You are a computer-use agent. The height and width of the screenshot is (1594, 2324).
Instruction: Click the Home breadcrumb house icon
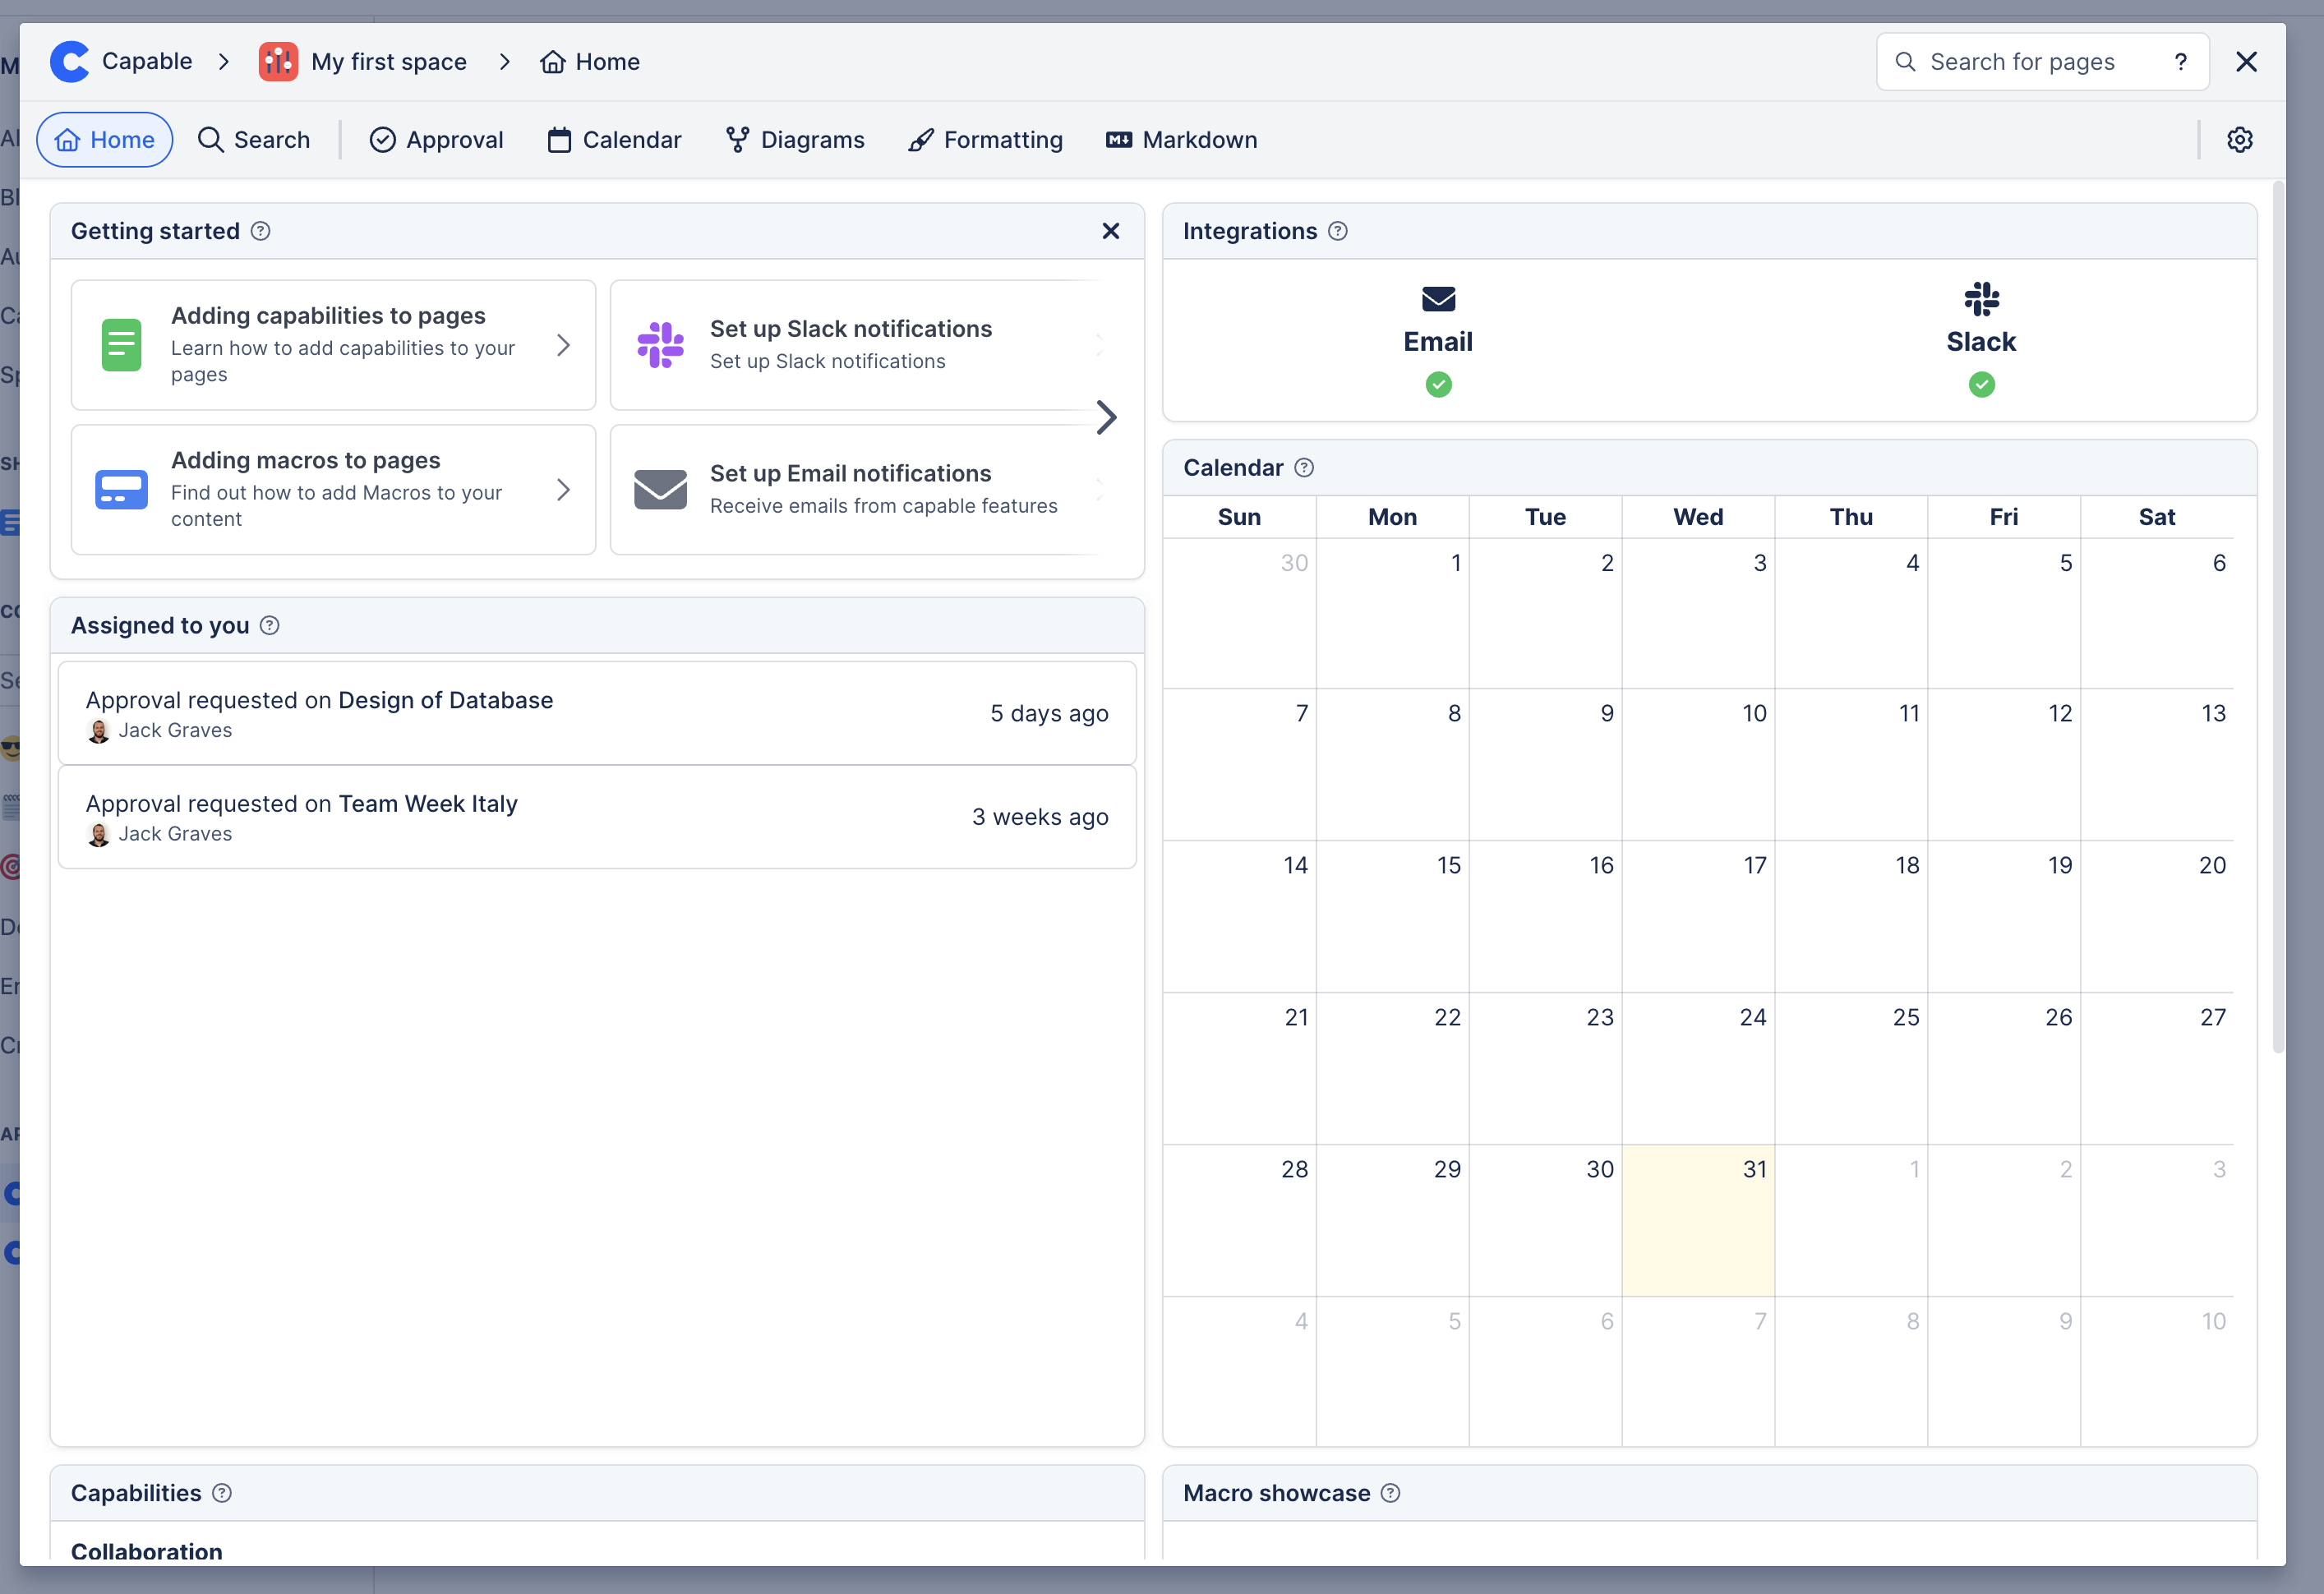pos(553,62)
